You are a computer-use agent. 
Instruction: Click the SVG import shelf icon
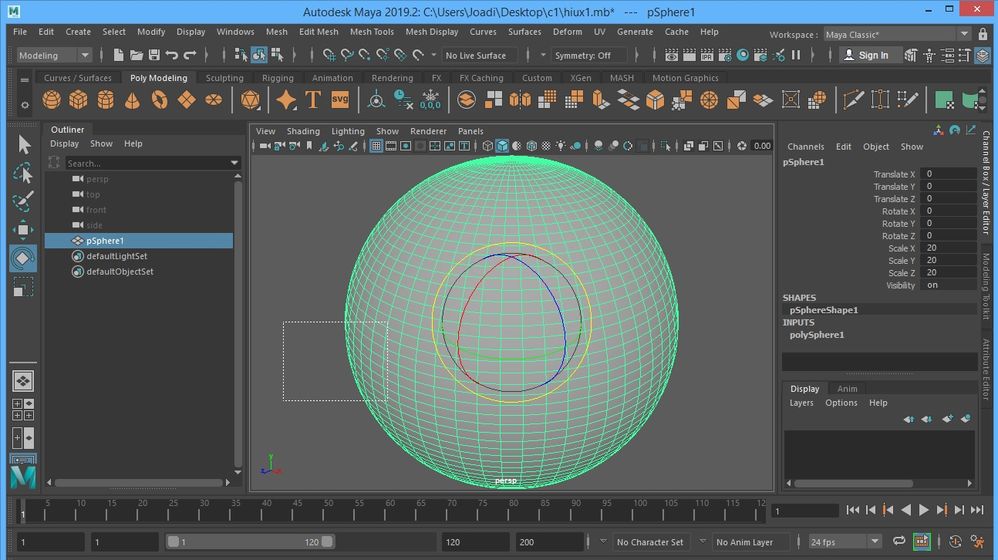pos(340,100)
